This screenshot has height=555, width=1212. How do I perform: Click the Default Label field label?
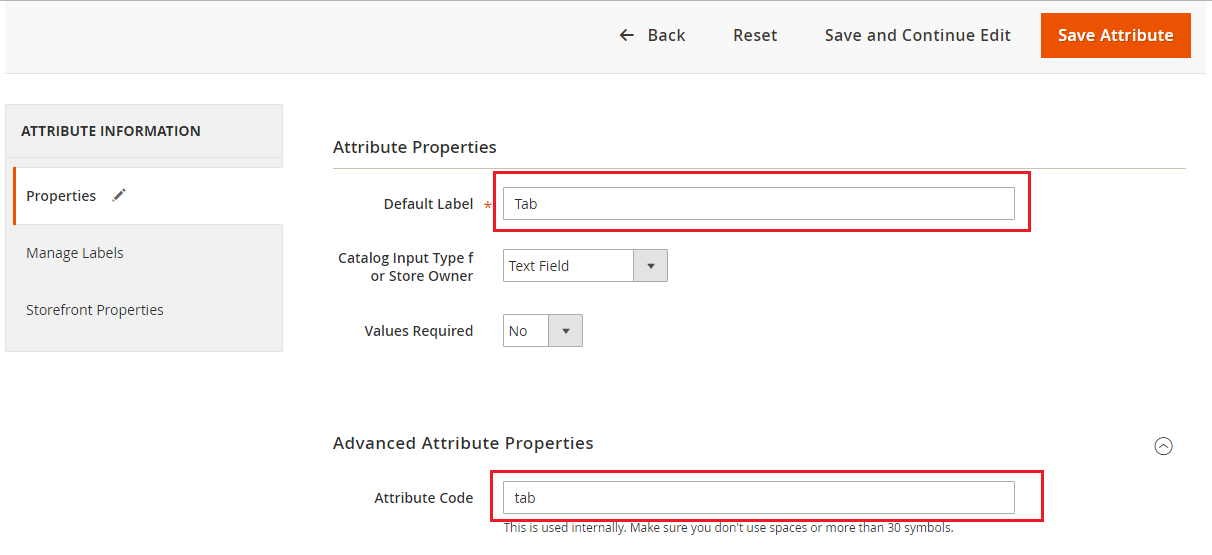coord(428,204)
